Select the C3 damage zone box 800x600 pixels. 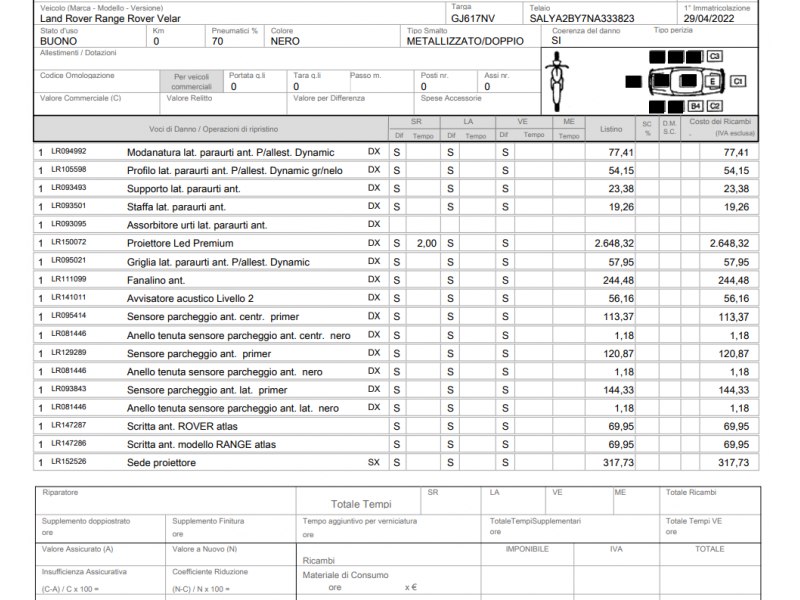point(714,56)
